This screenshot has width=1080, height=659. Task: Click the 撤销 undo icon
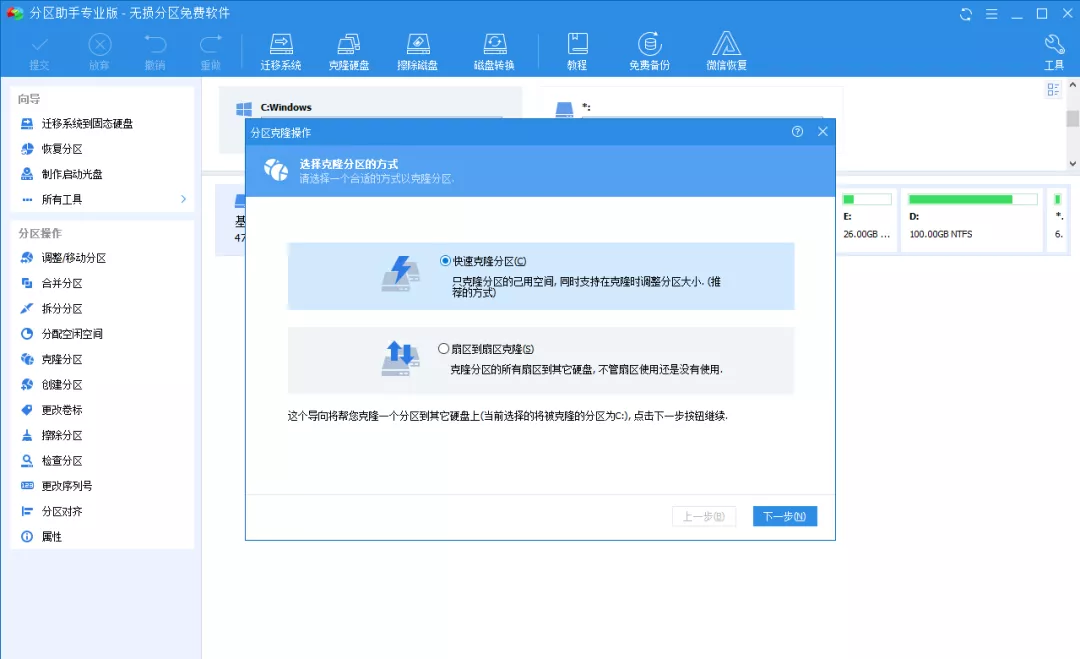click(x=155, y=48)
